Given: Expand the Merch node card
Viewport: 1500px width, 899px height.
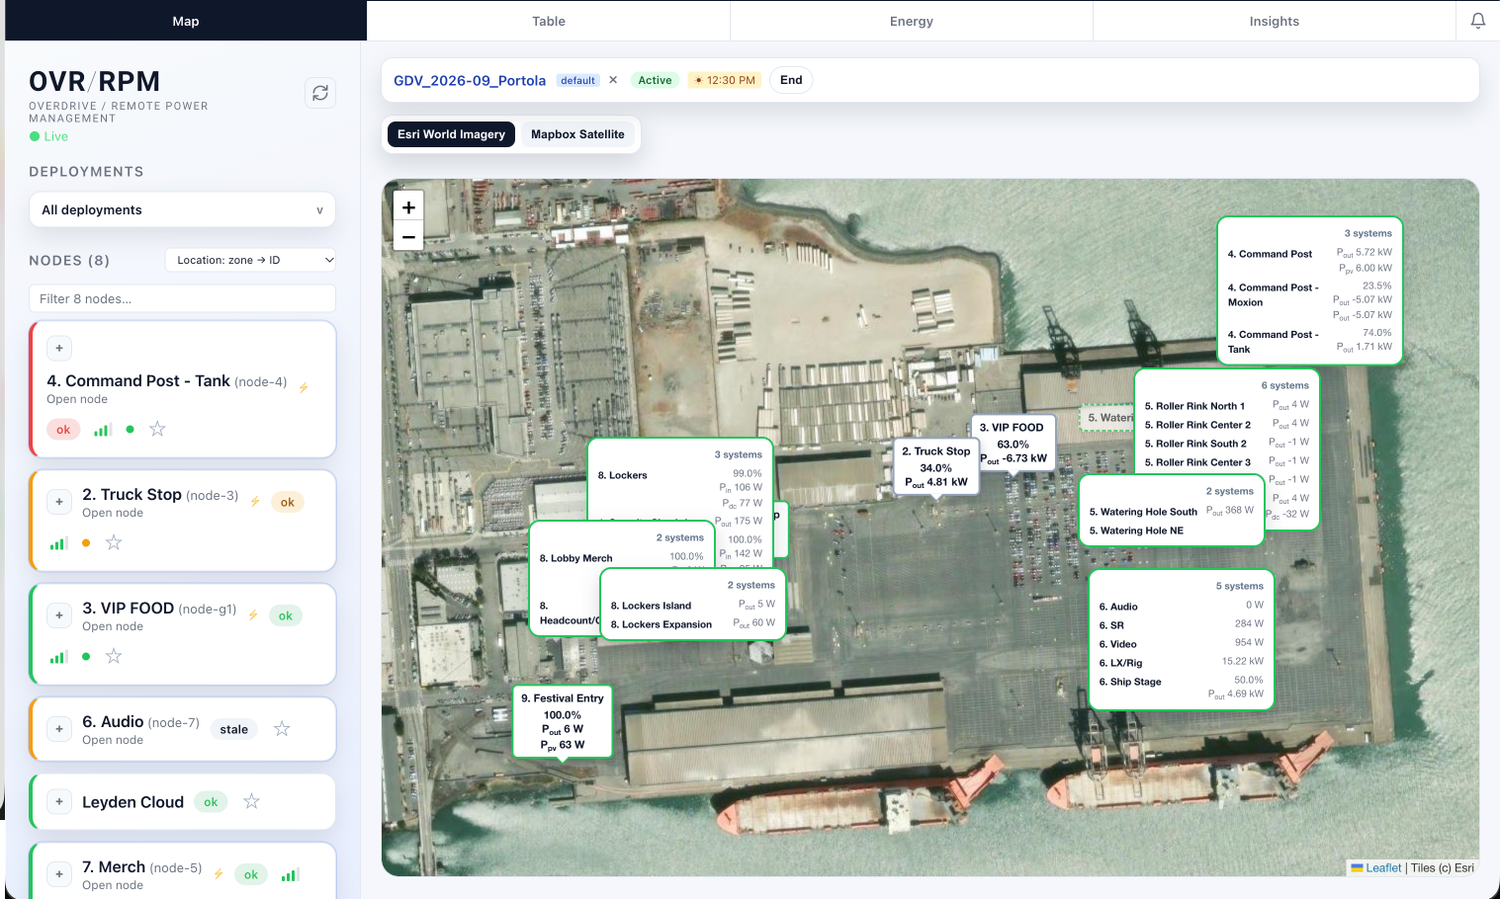Looking at the screenshot, I should click(x=59, y=874).
